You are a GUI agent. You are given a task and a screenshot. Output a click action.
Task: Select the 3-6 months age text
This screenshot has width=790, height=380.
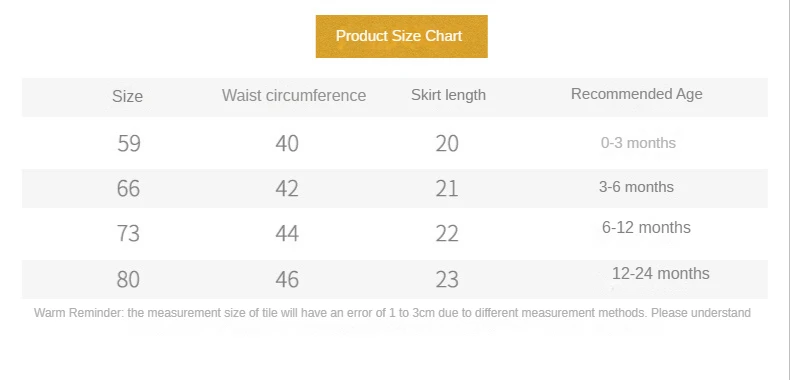(x=636, y=187)
